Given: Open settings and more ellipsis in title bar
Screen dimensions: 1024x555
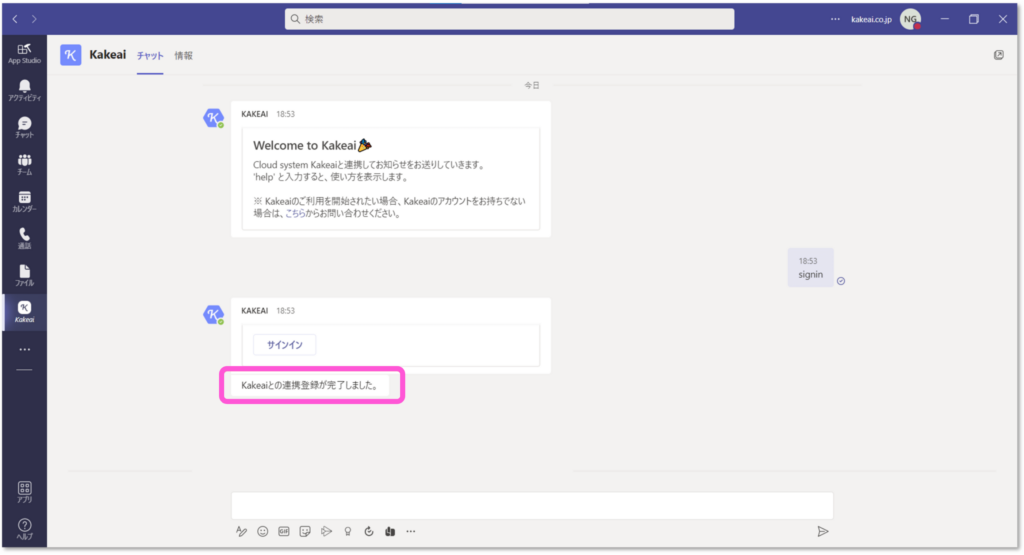Looking at the screenshot, I should coord(835,19).
